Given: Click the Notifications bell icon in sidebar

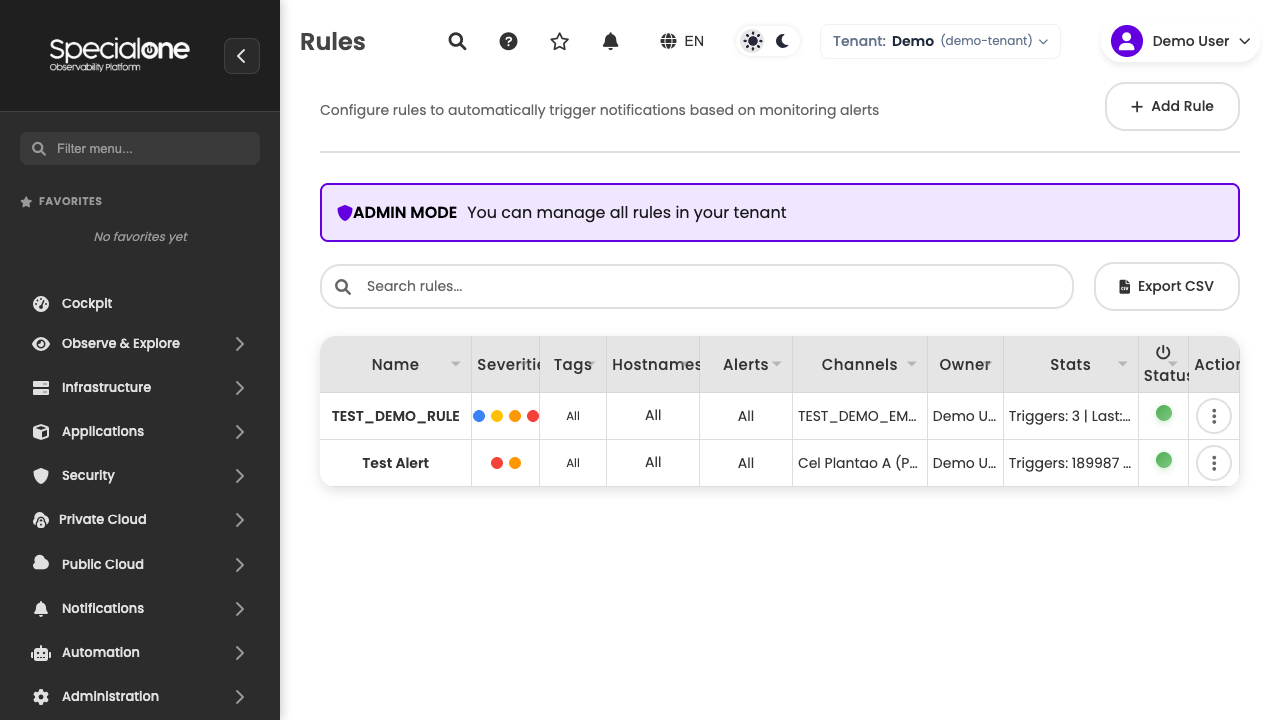Looking at the screenshot, I should [41, 608].
